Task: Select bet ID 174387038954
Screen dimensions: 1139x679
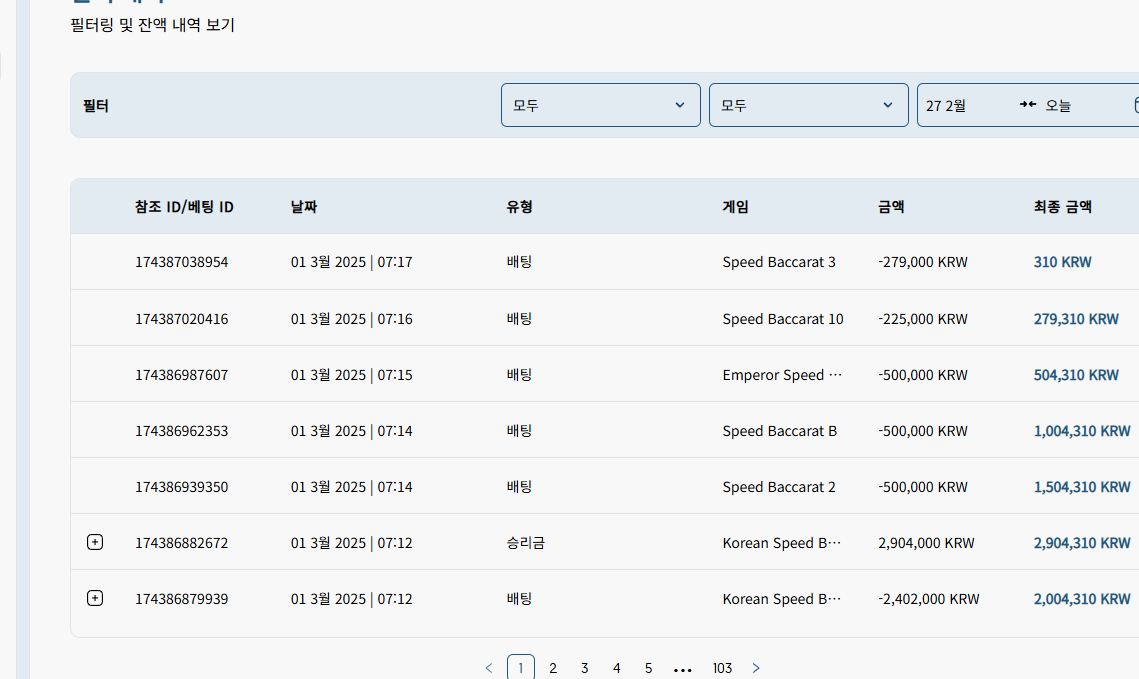Action: (182, 262)
